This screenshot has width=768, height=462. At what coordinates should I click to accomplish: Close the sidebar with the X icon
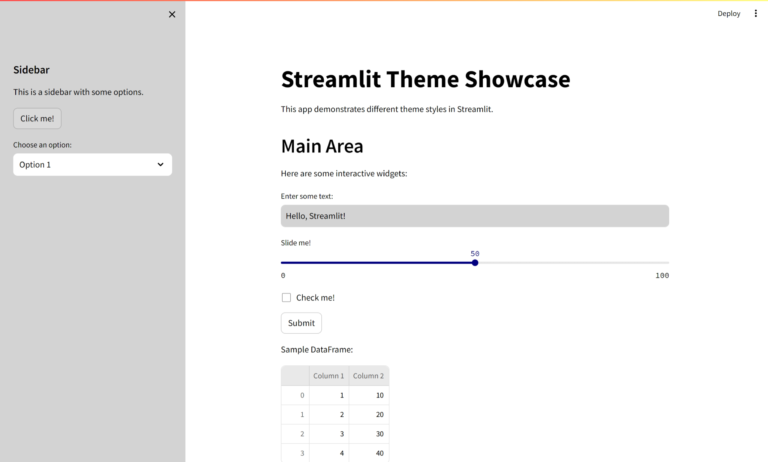tap(172, 14)
